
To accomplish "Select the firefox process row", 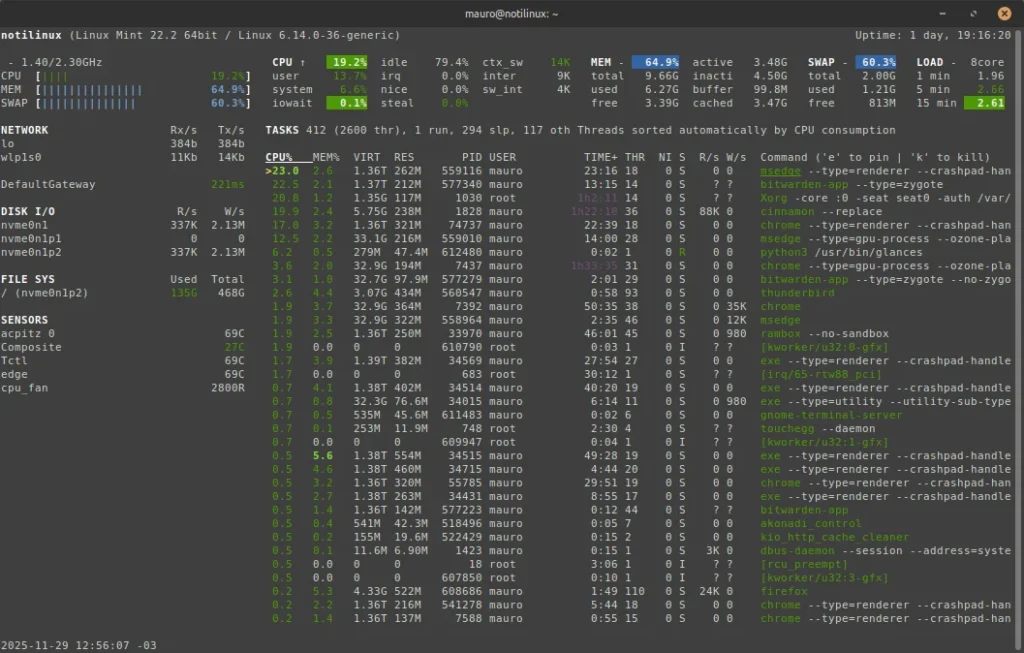I will pyautogui.click(x=783, y=591).
